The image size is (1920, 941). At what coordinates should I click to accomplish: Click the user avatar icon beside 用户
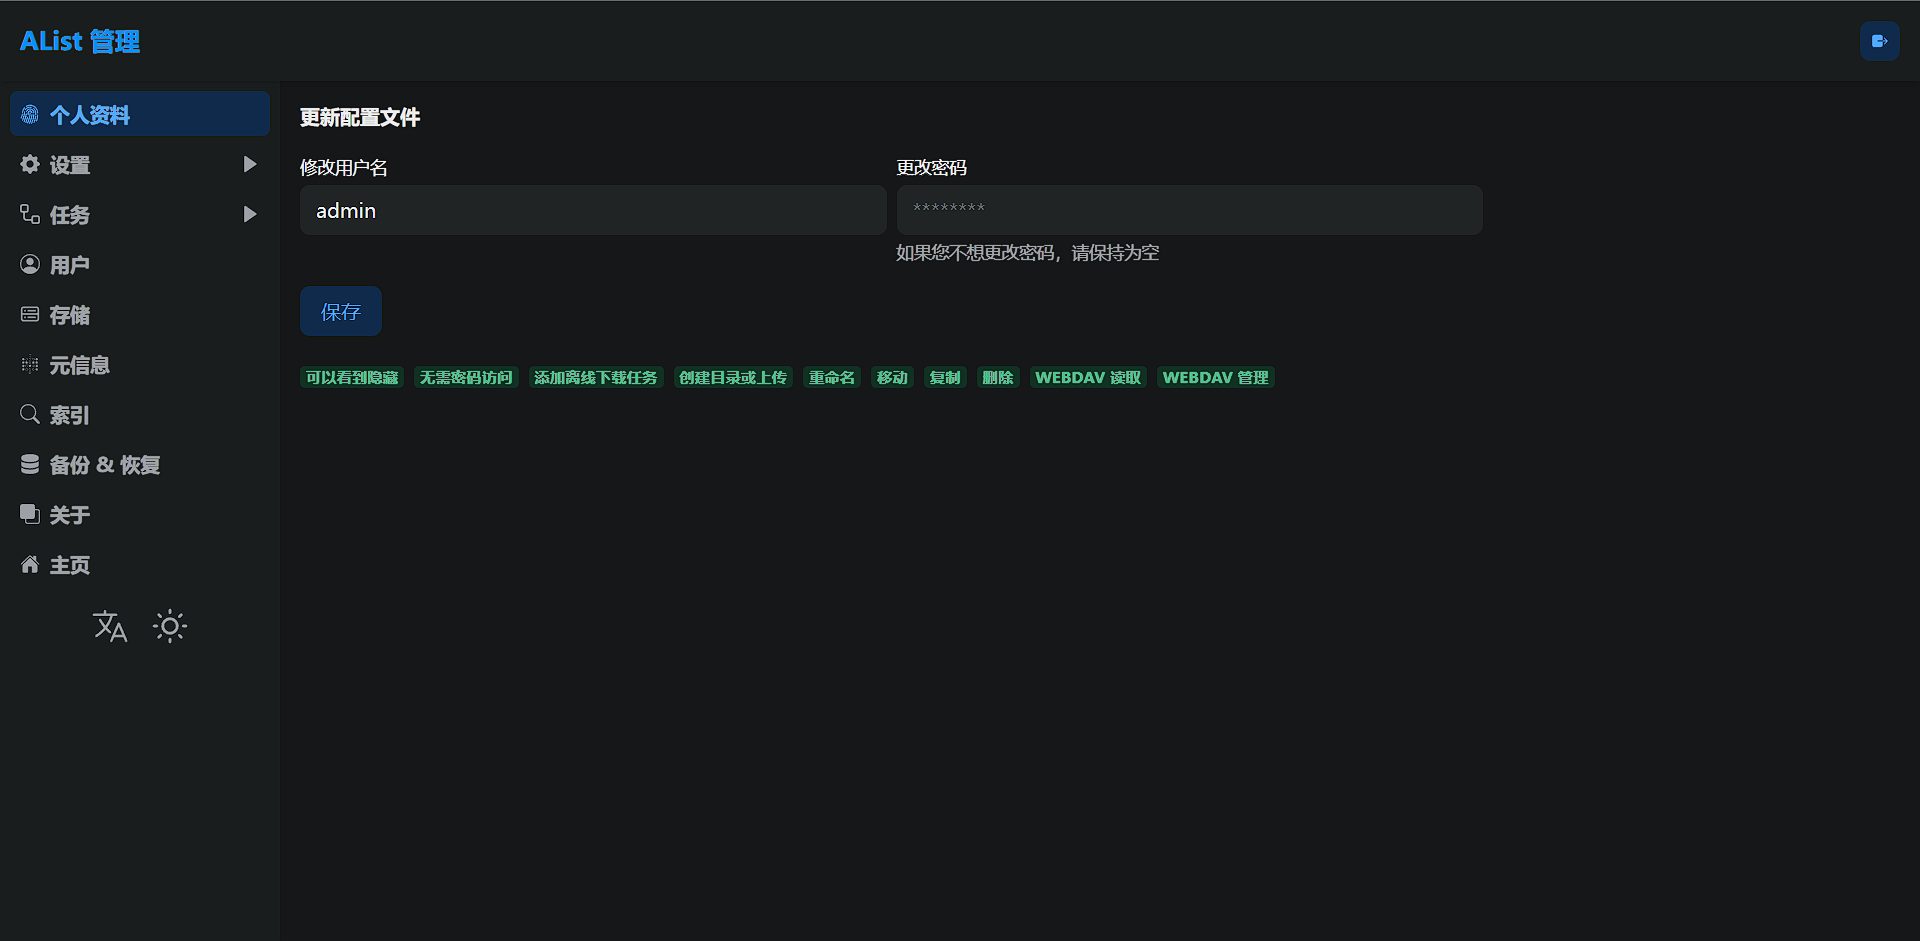point(30,265)
